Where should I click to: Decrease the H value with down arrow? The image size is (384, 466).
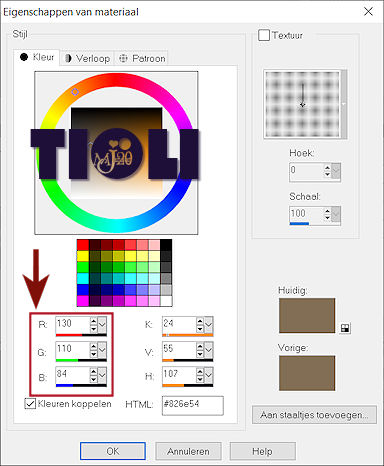200,379
